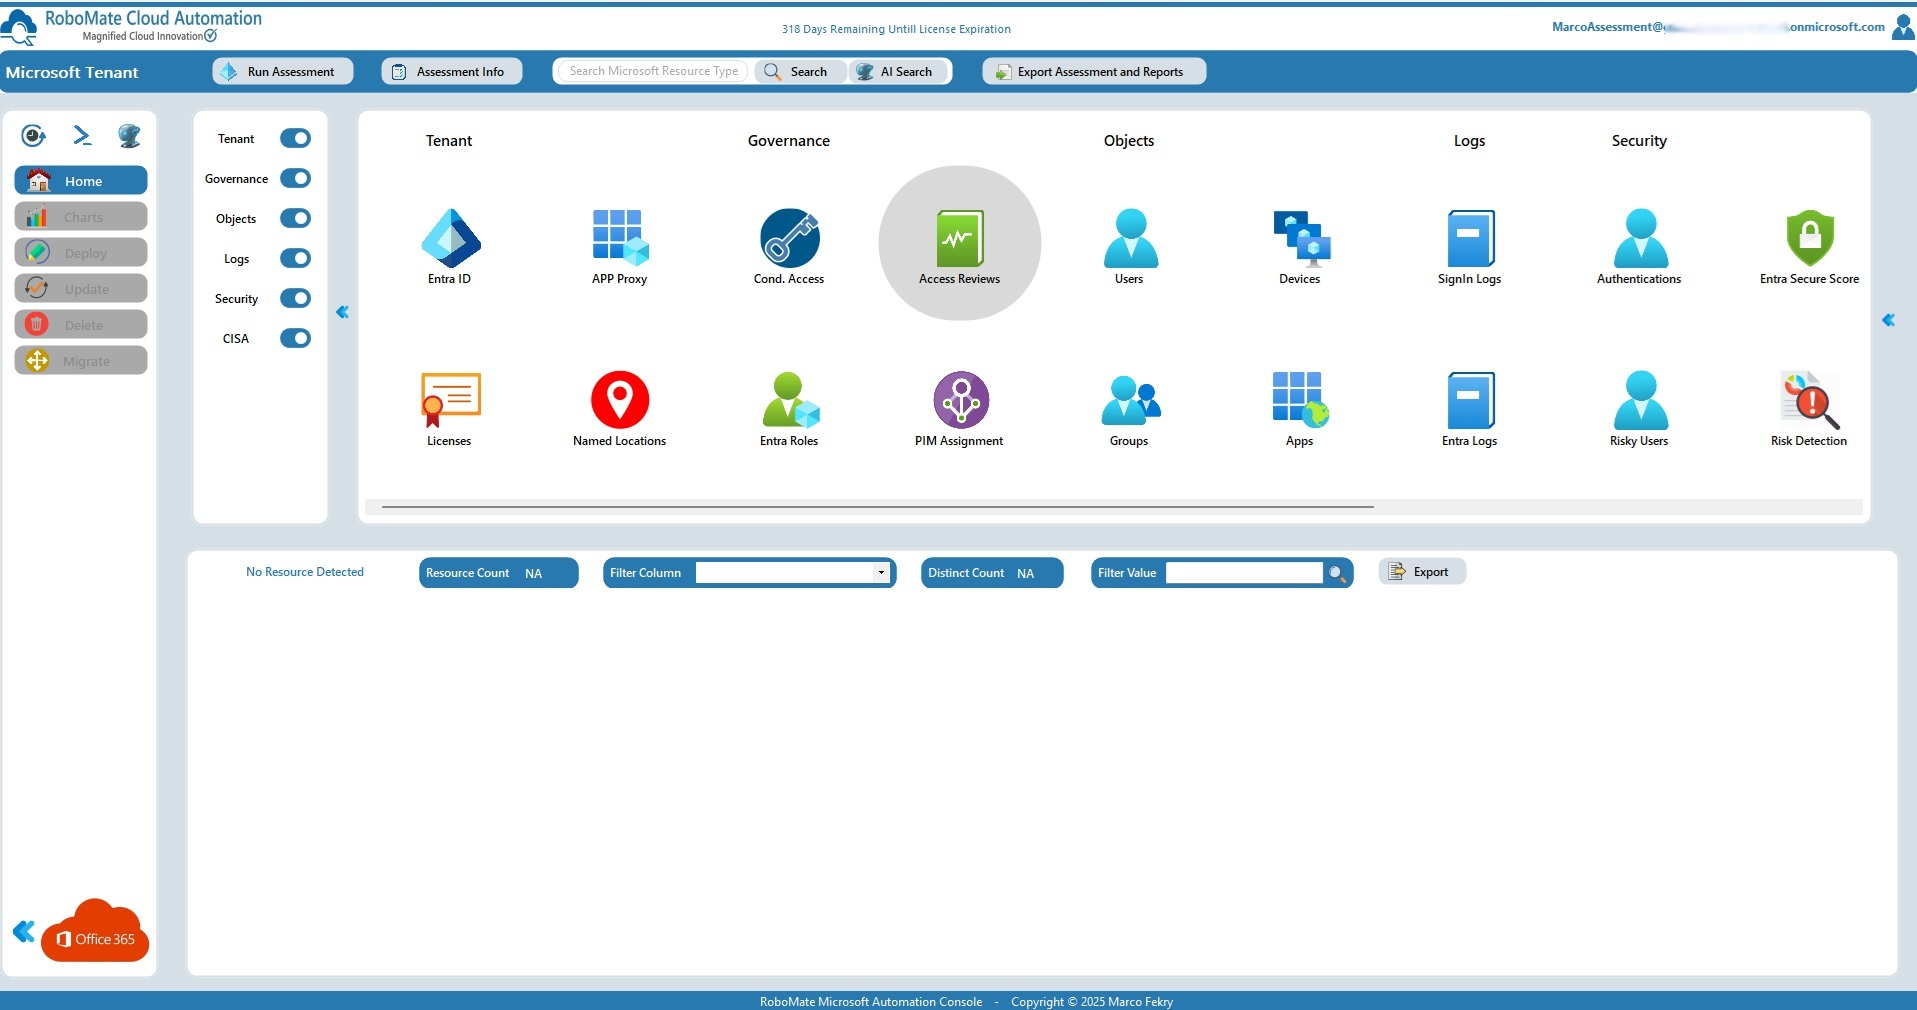1917x1010 pixels.
Task: Click the MarcoAssessment account email
Action: coord(1718,27)
